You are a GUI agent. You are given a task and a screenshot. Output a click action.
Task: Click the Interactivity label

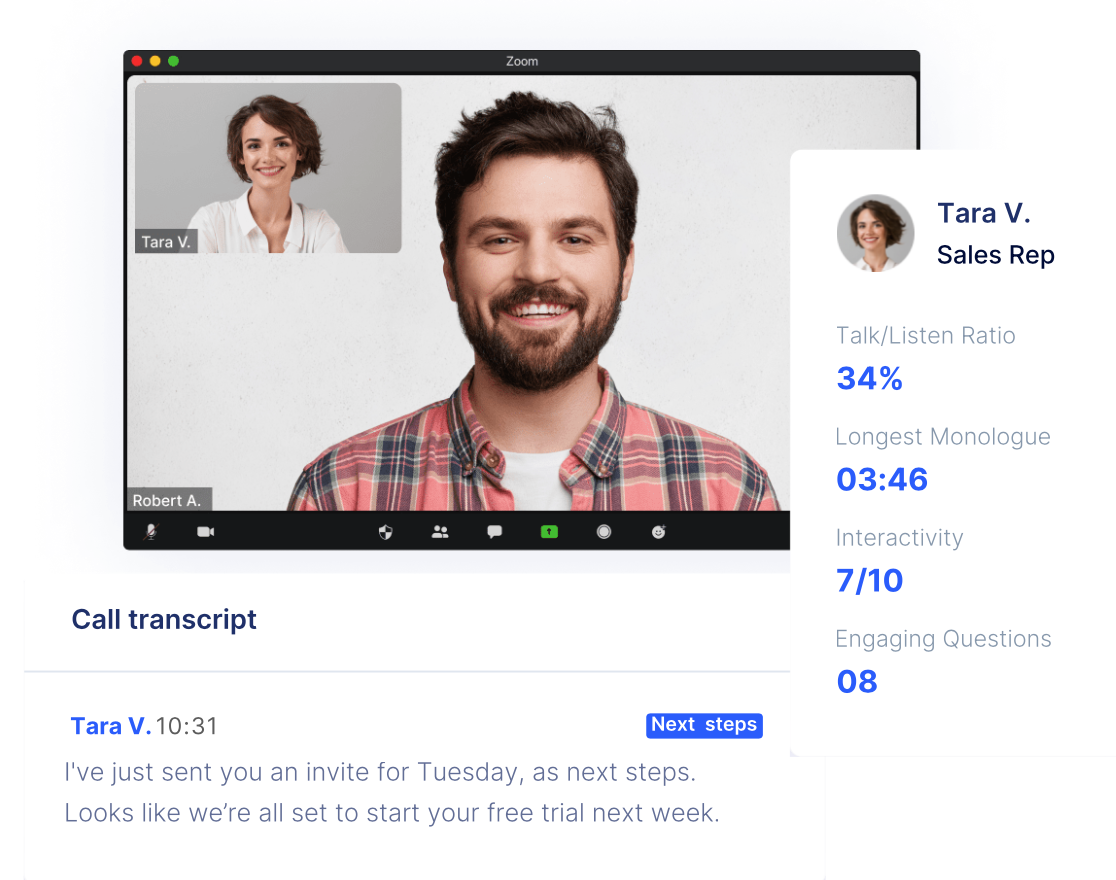pos(900,538)
